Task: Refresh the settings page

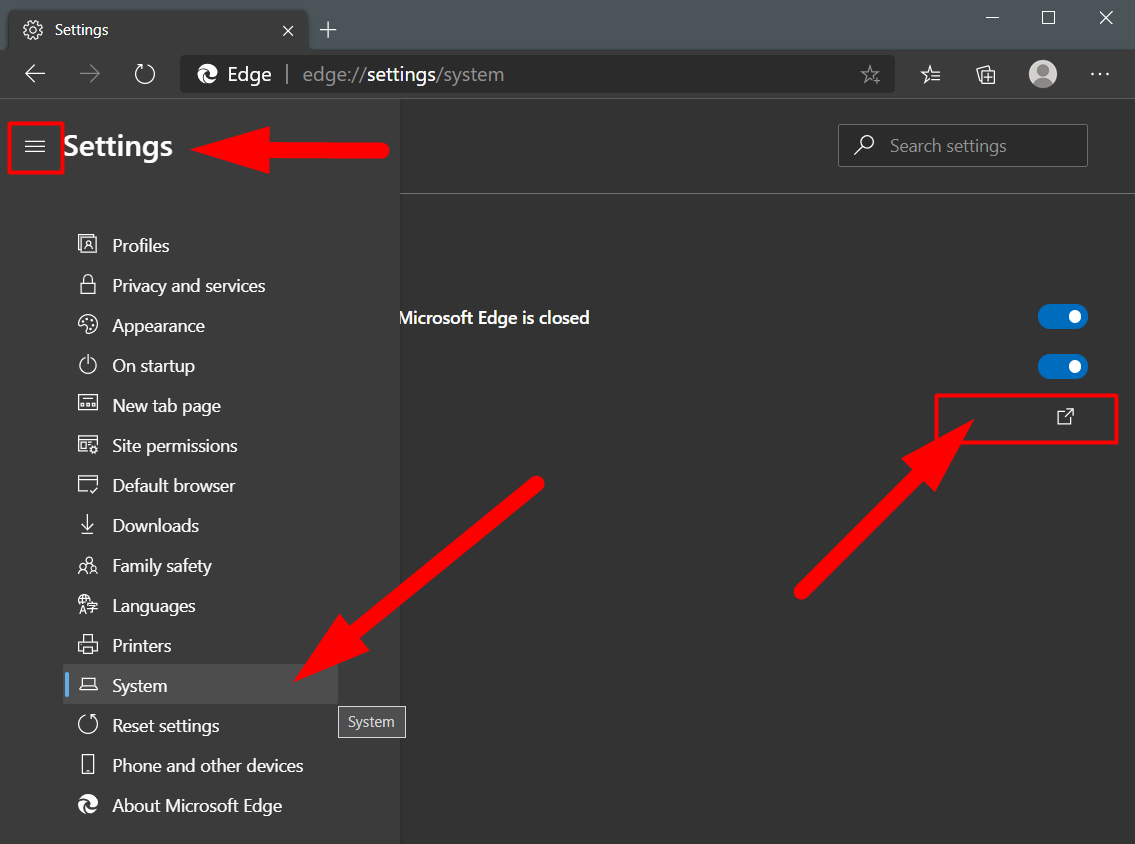Action: click(145, 74)
